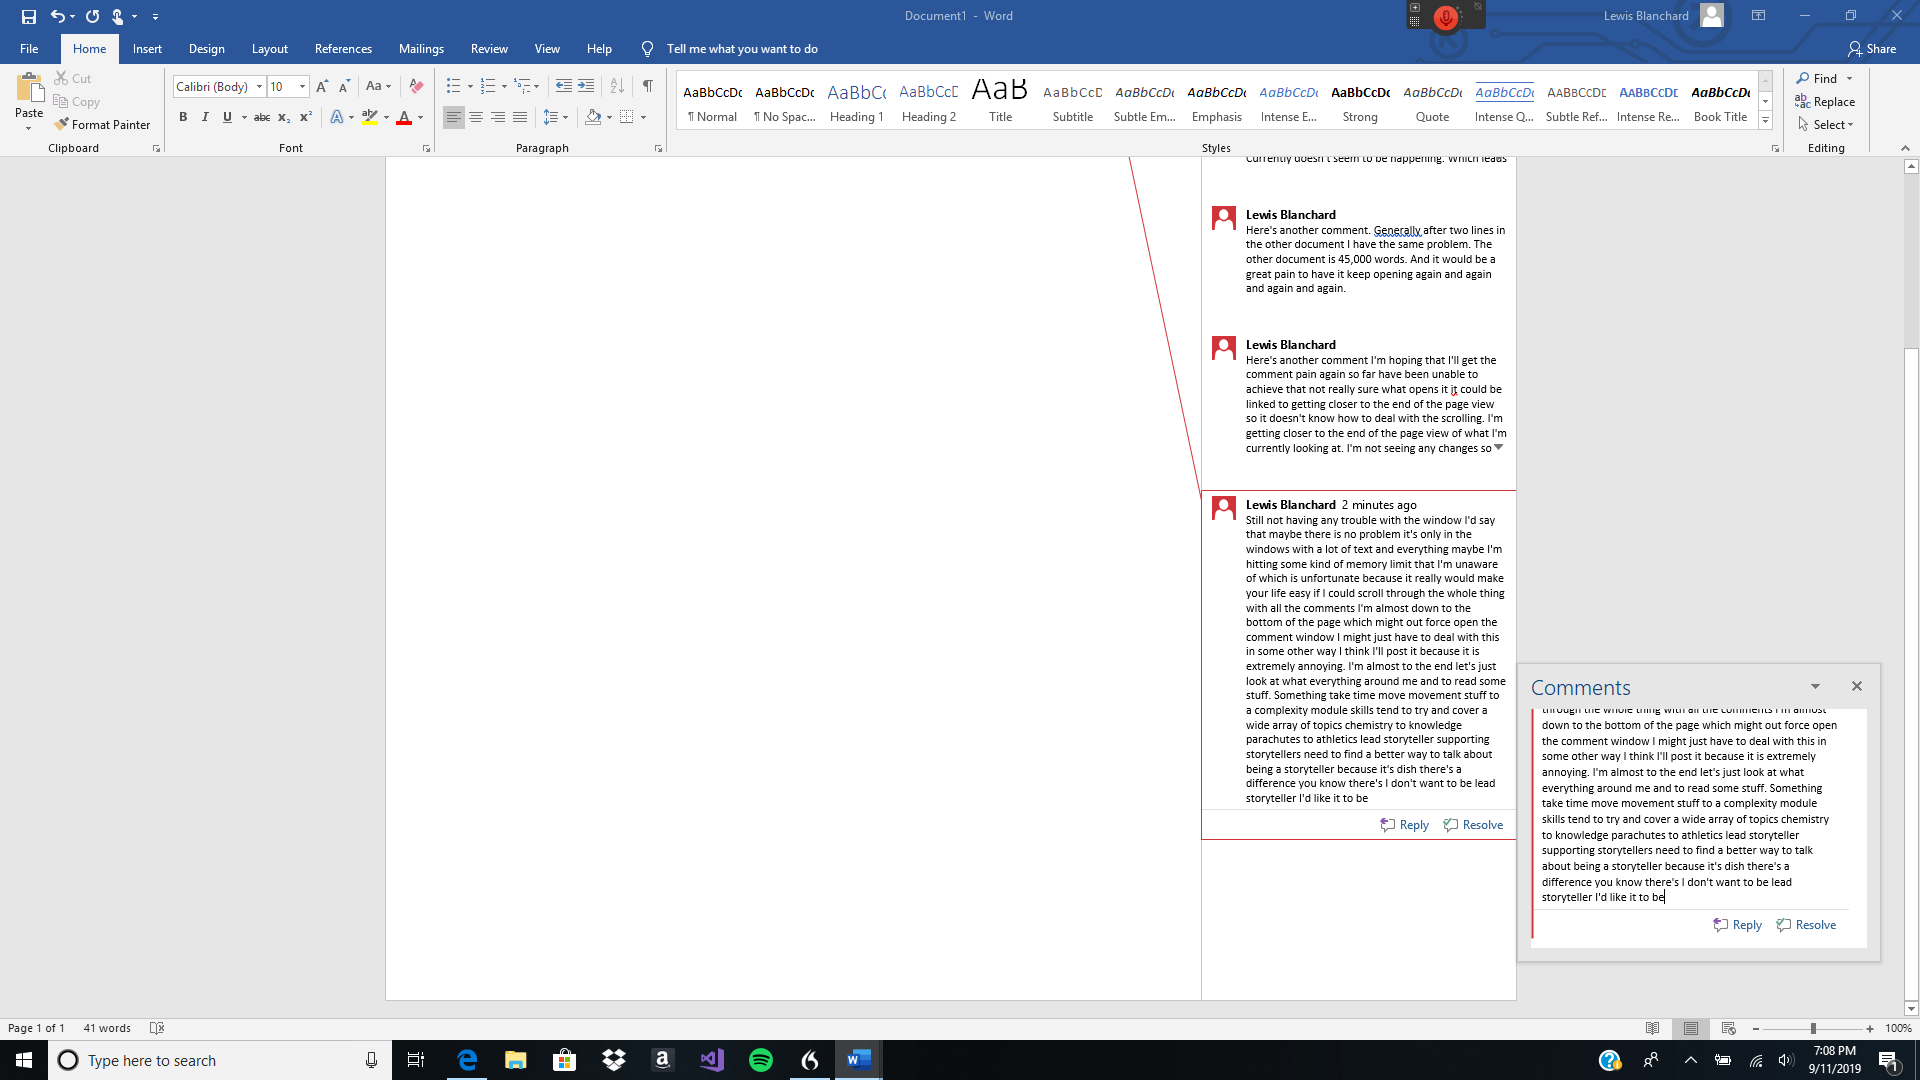1920x1080 pixels.
Task: Toggle Show/Hide paragraph marks
Action: click(x=648, y=86)
